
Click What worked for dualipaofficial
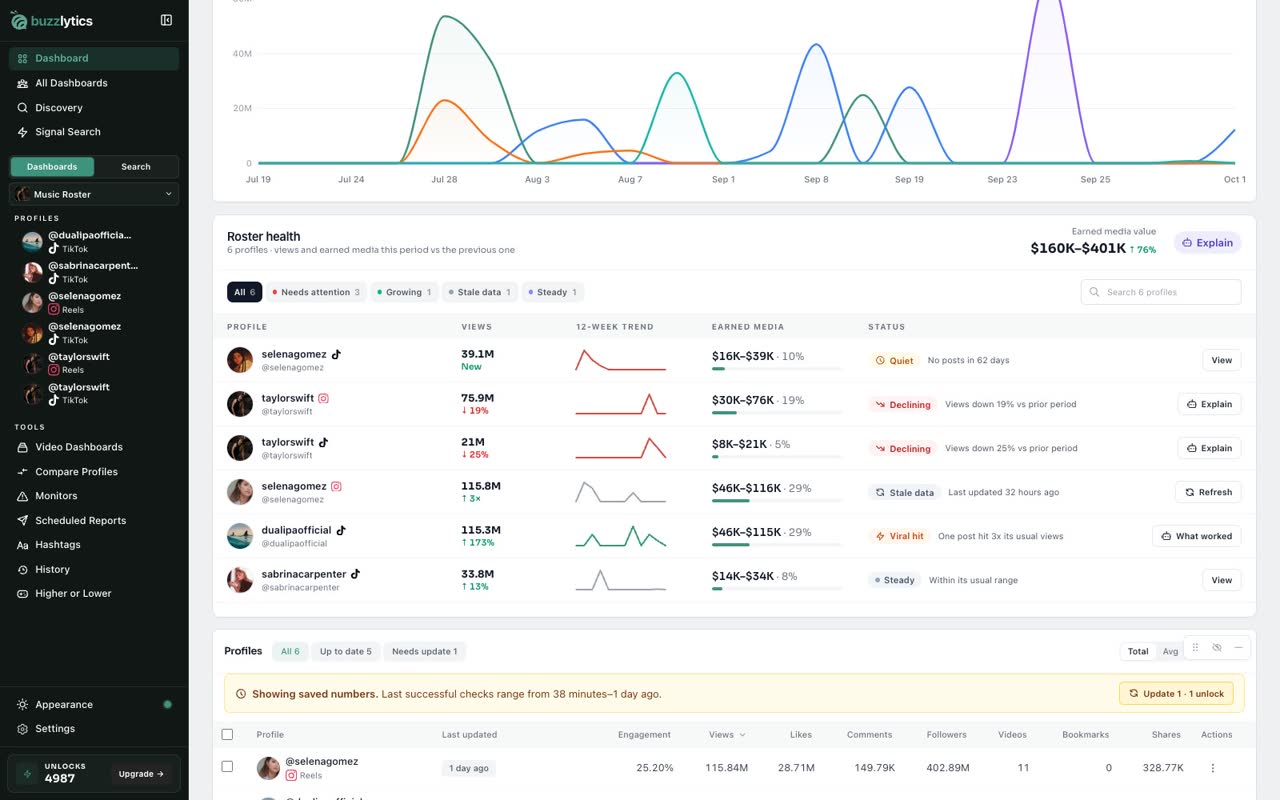coord(1197,536)
